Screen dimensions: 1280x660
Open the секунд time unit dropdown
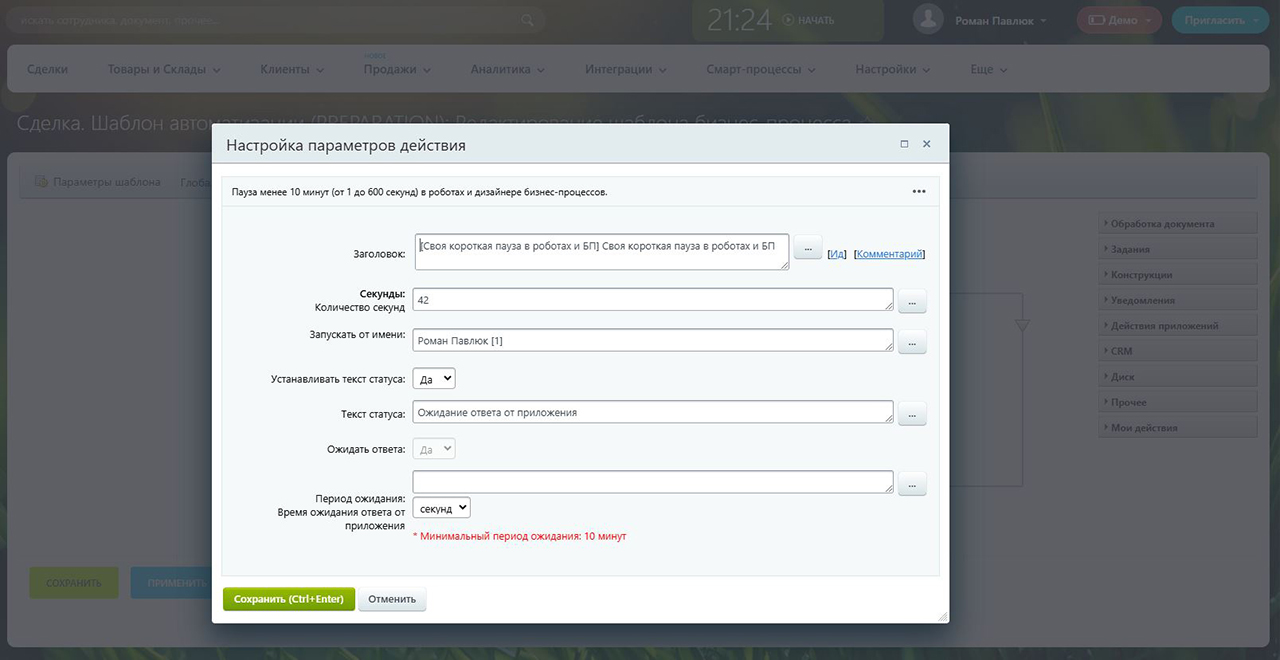click(x=441, y=509)
